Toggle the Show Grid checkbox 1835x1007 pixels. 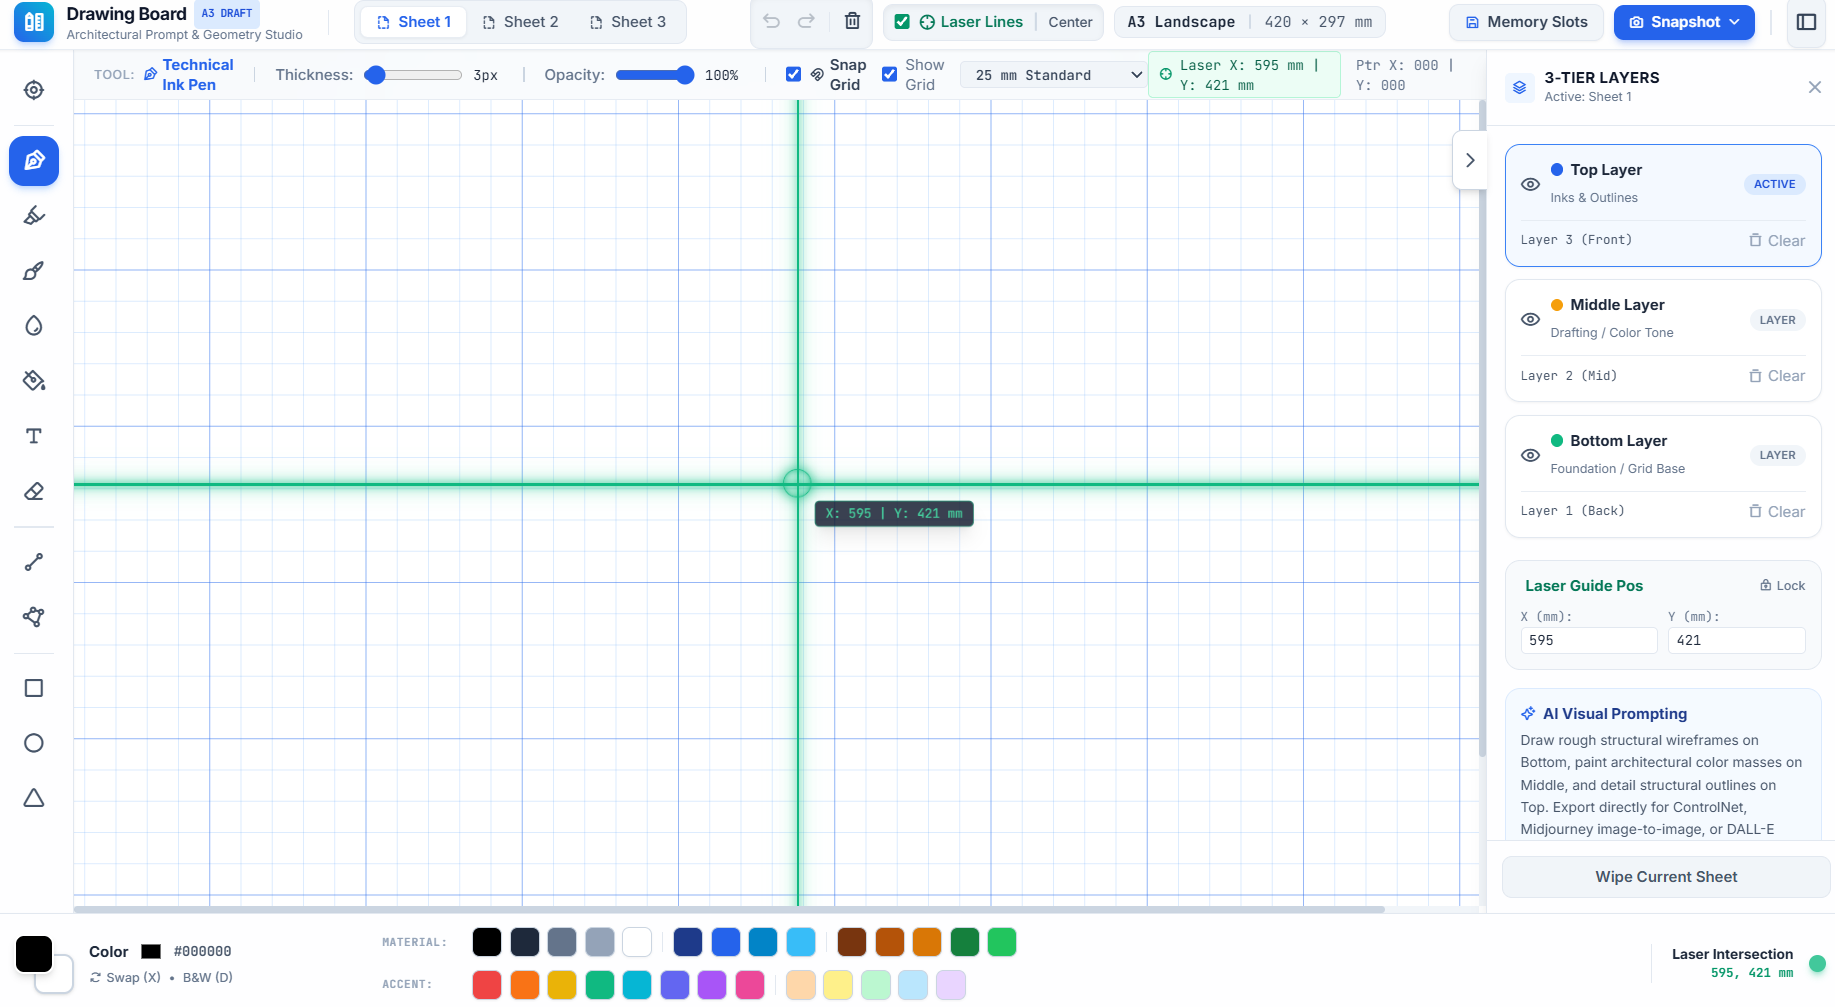point(889,74)
